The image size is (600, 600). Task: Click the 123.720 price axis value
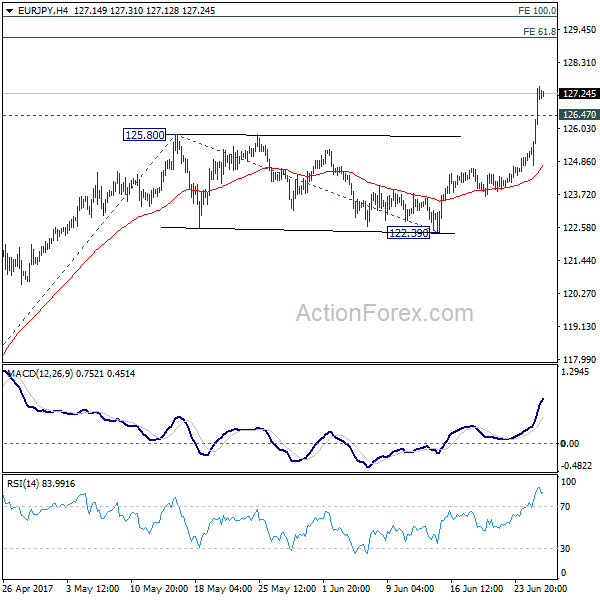(x=579, y=194)
